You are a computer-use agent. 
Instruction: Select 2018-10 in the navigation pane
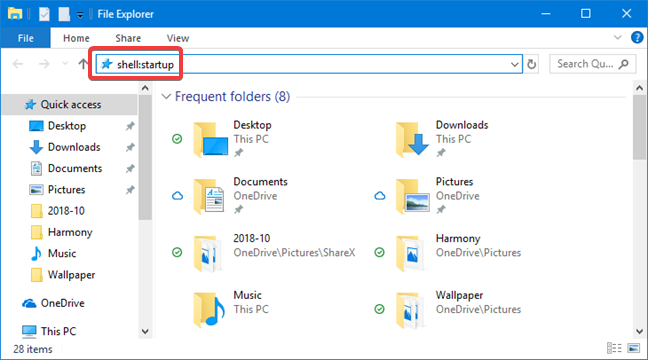(66, 211)
